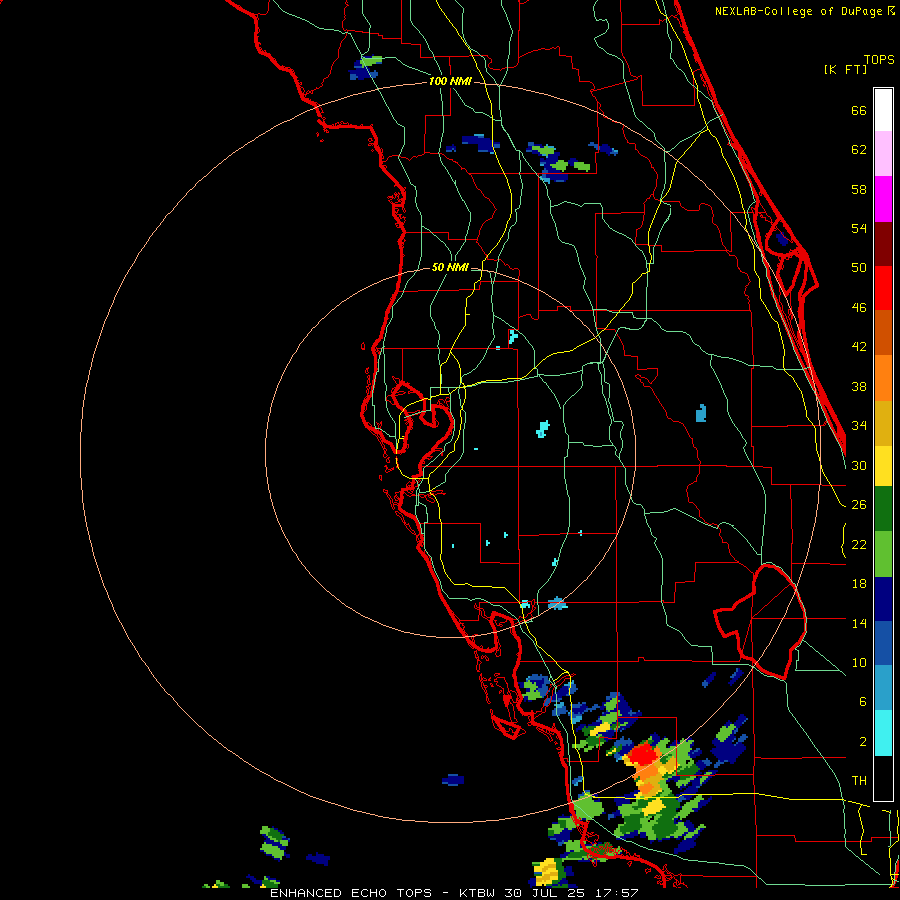Click the 10 legend value
This screenshot has width=900, height=900.
click(x=859, y=662)
